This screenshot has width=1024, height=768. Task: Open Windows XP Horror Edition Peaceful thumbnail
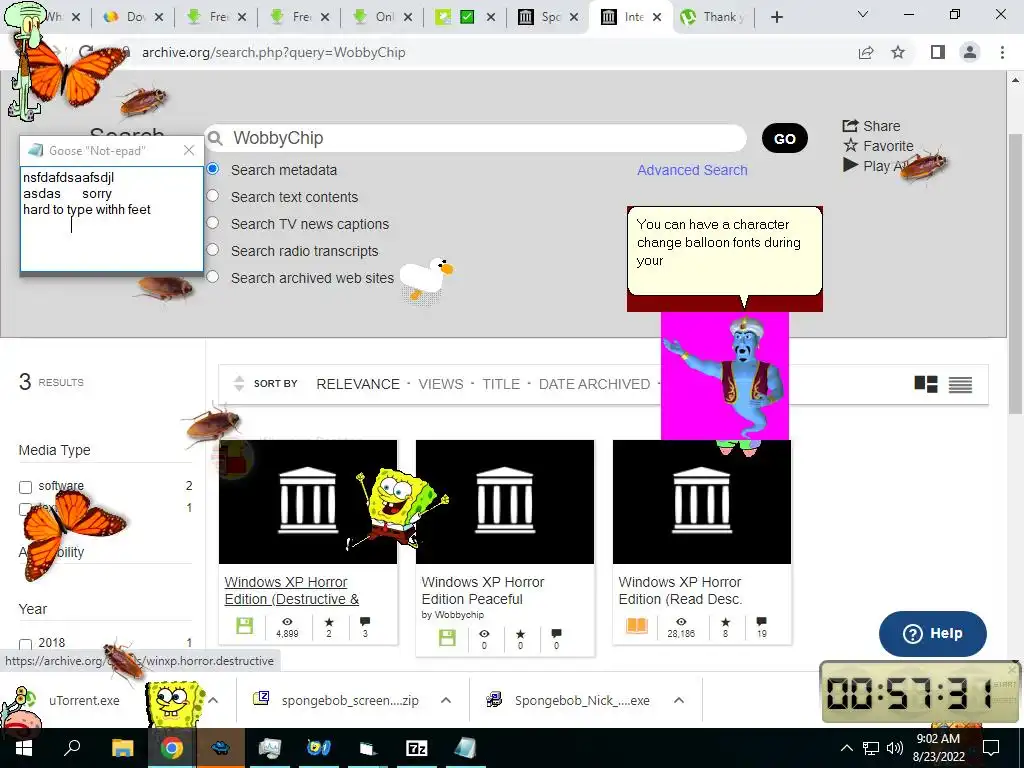505,502
